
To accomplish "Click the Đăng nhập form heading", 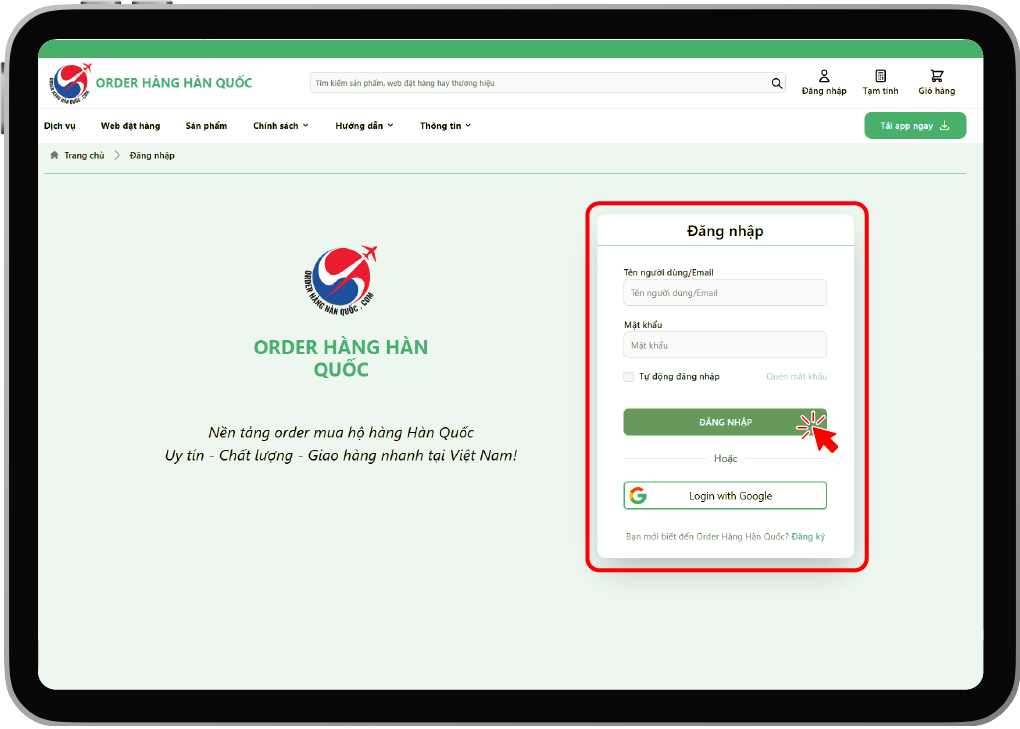I will pos(725,231).
